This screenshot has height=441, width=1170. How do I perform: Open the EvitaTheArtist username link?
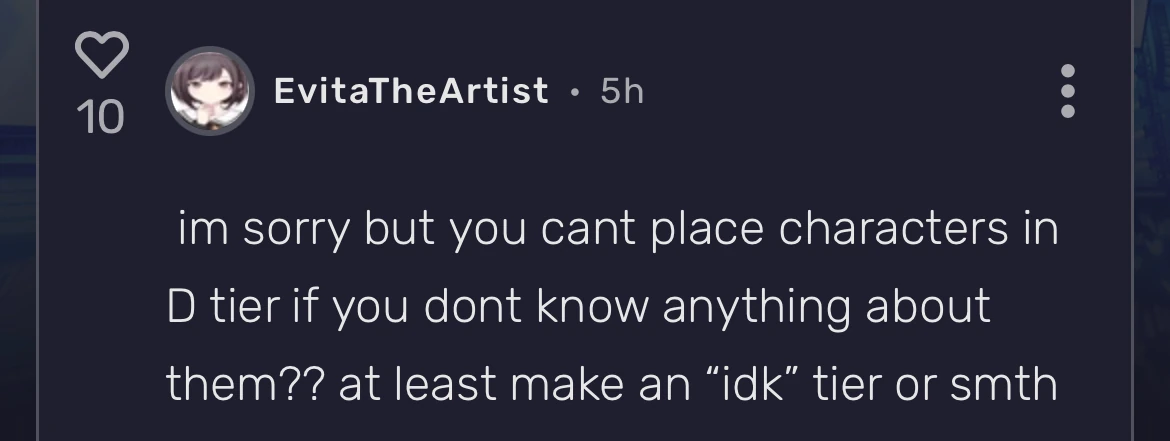tap(411, 92)
